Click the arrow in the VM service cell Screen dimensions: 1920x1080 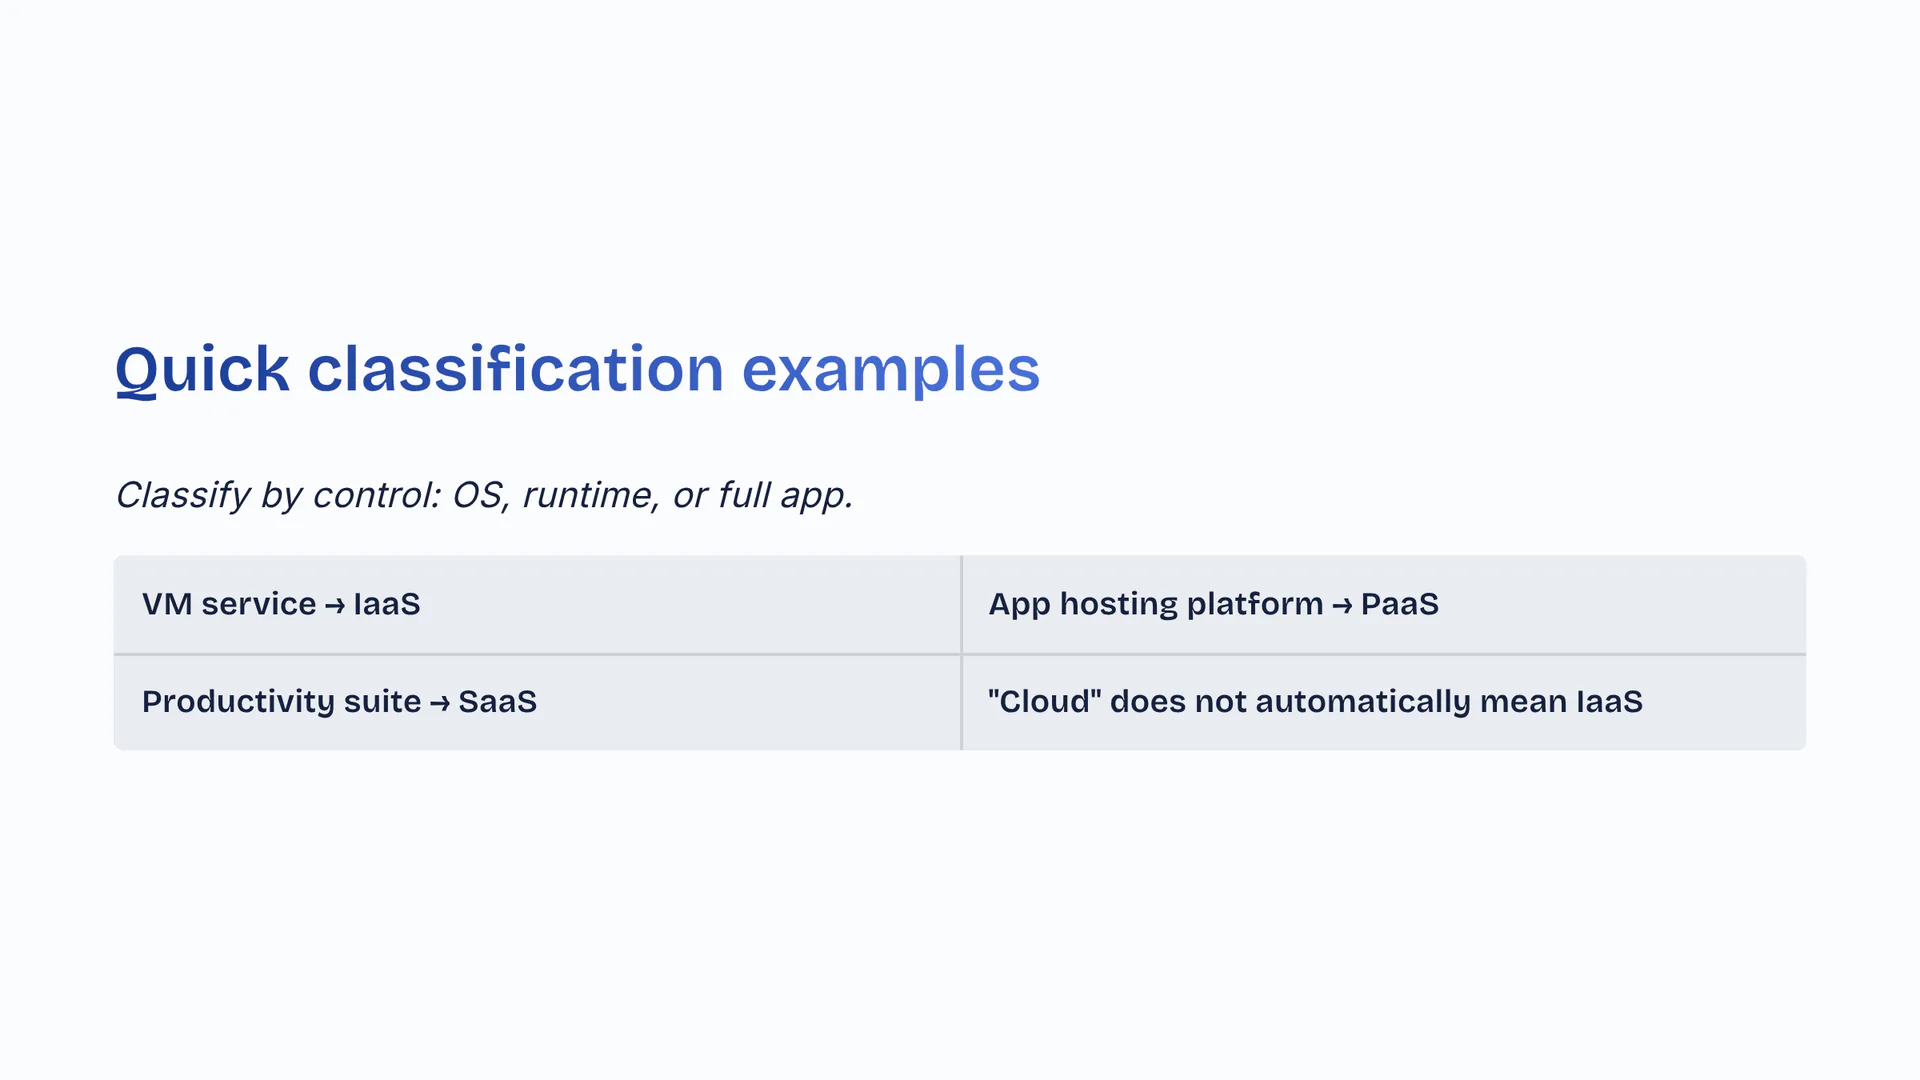[335, 606]
